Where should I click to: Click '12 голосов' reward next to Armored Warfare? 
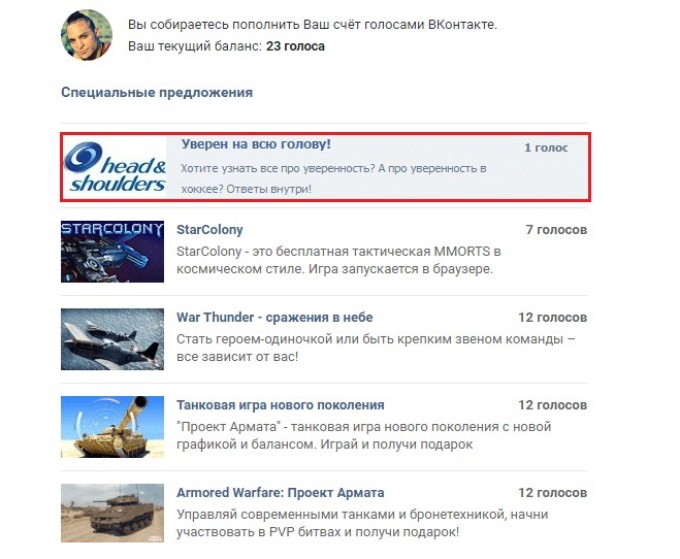[x=553, y=493]
